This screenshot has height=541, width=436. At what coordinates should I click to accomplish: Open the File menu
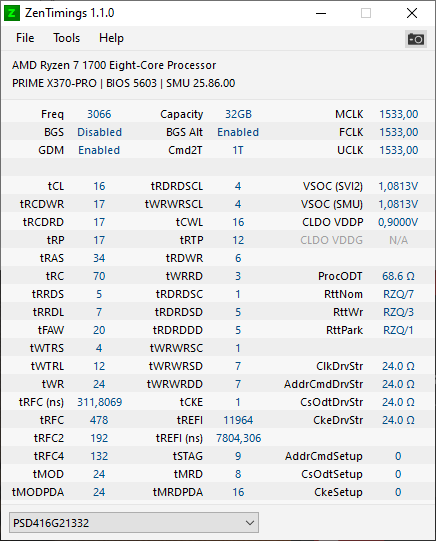(x=25, y=38)
